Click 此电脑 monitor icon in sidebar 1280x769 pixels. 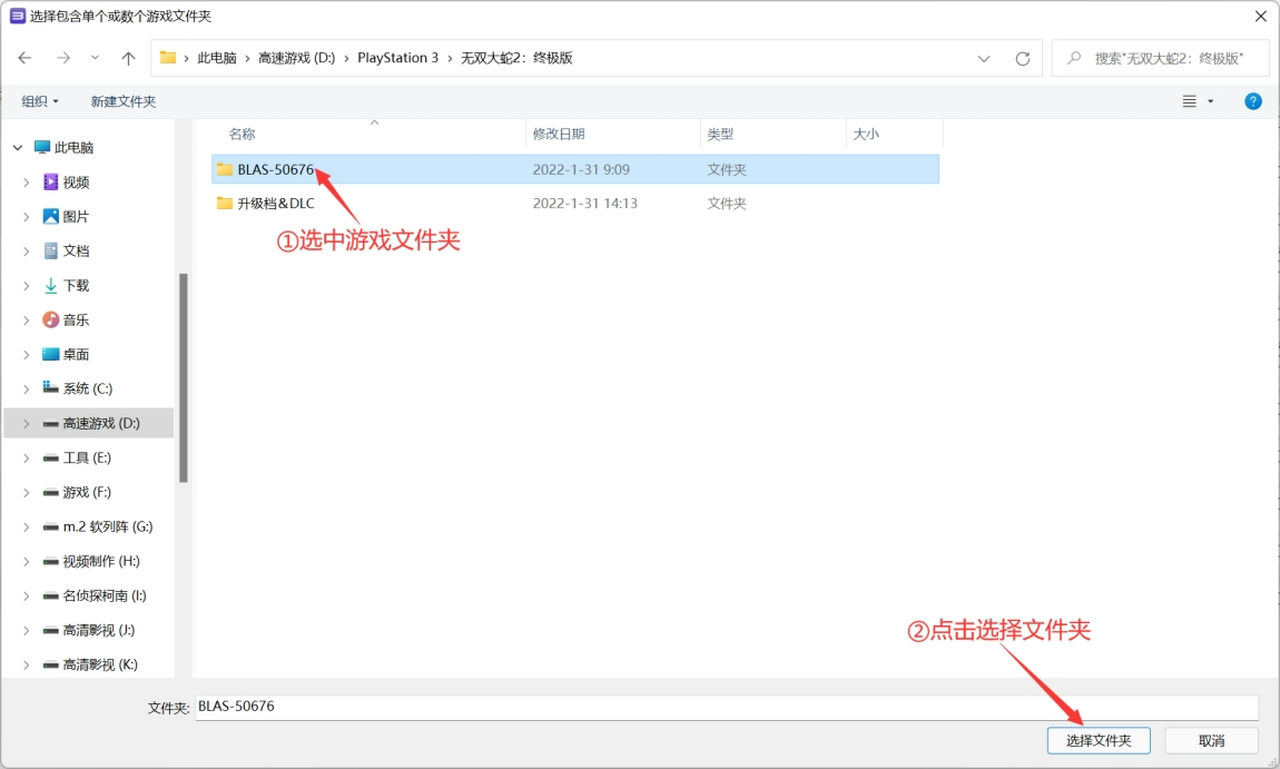[x=42, y=147]
